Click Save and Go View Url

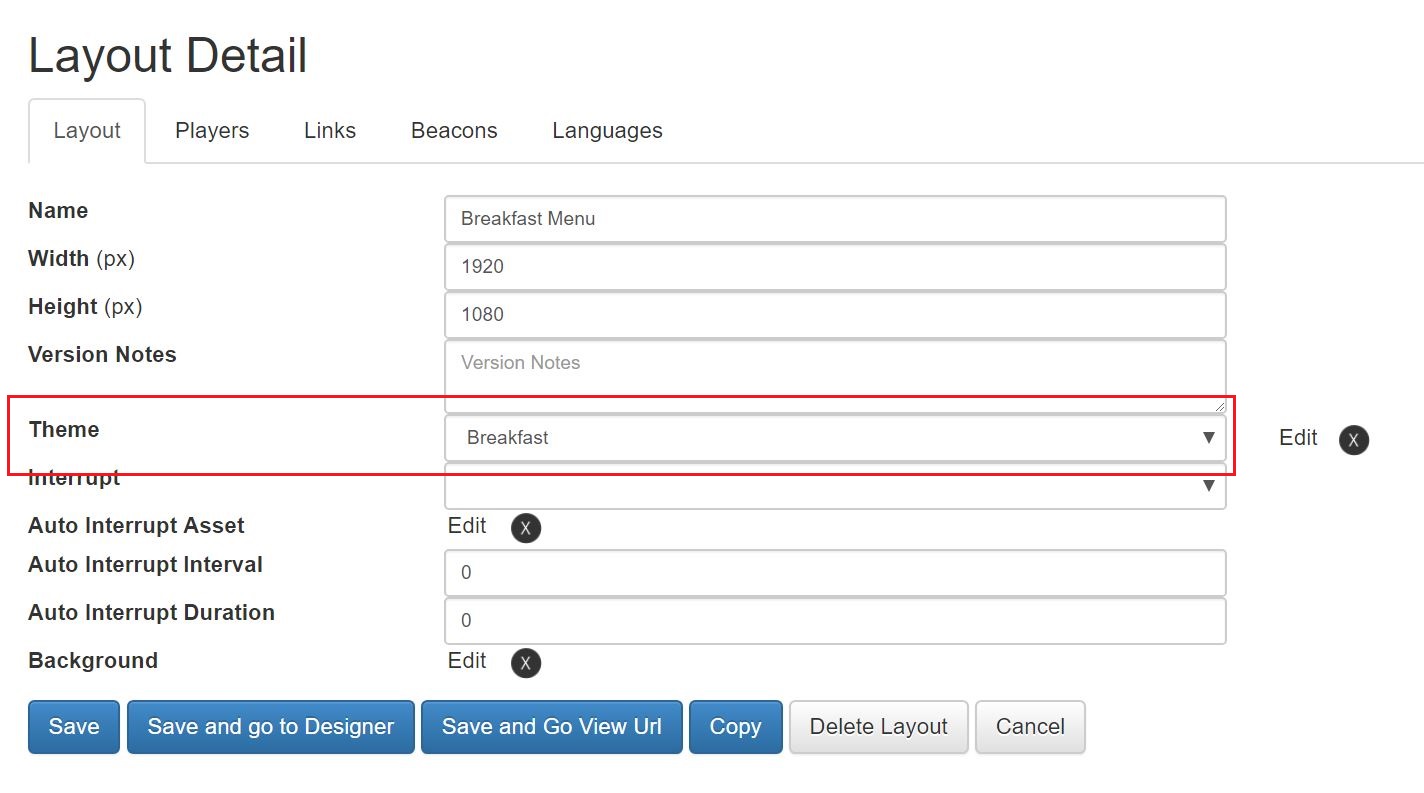coord(552,727)
